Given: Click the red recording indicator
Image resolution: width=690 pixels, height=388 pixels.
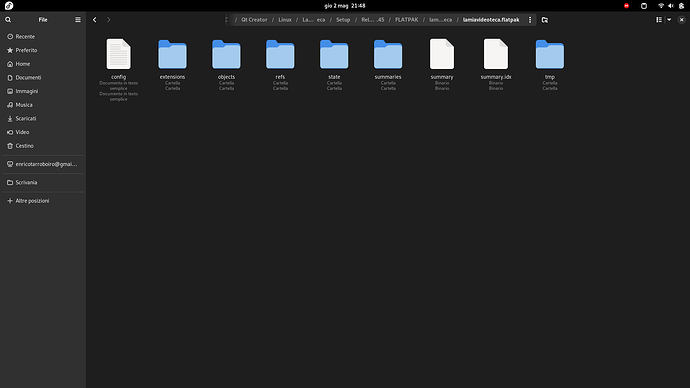Looking at the screenshot, I should click(626, 6).
